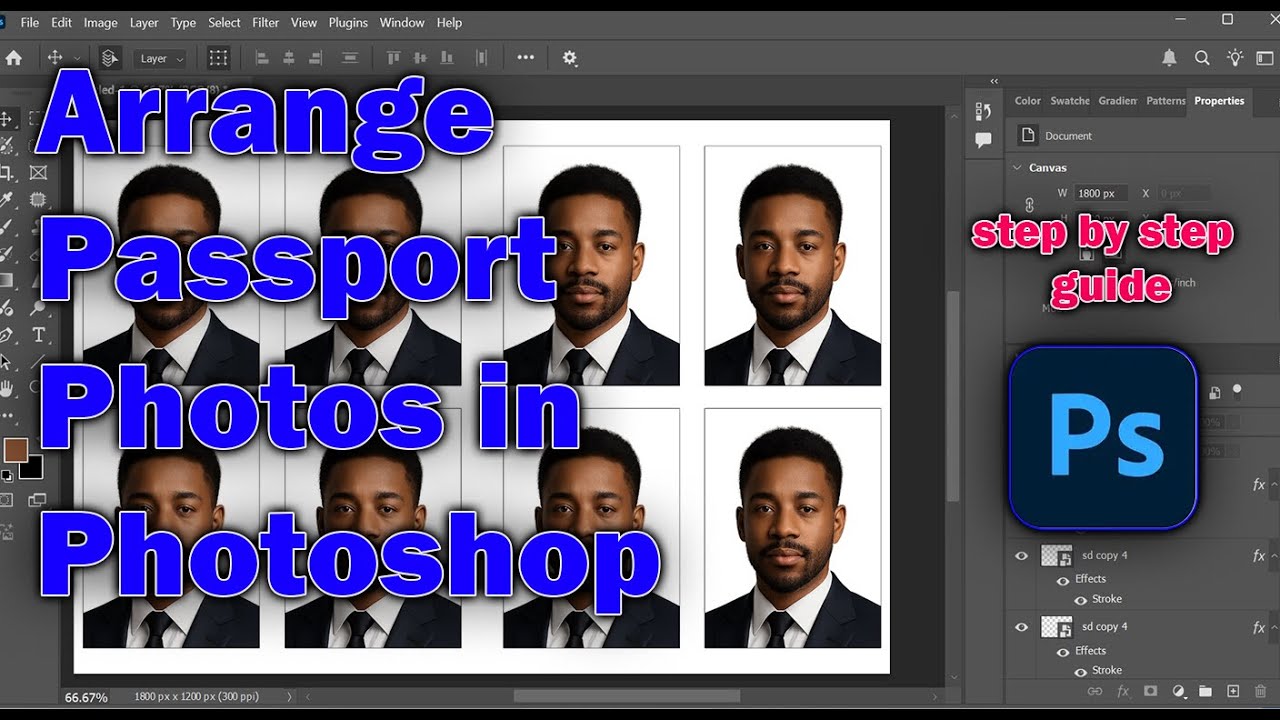Screen dimensions: 1280x720
Task: Toggle Auto-Select in the options bar
Action: click(110, 58)
